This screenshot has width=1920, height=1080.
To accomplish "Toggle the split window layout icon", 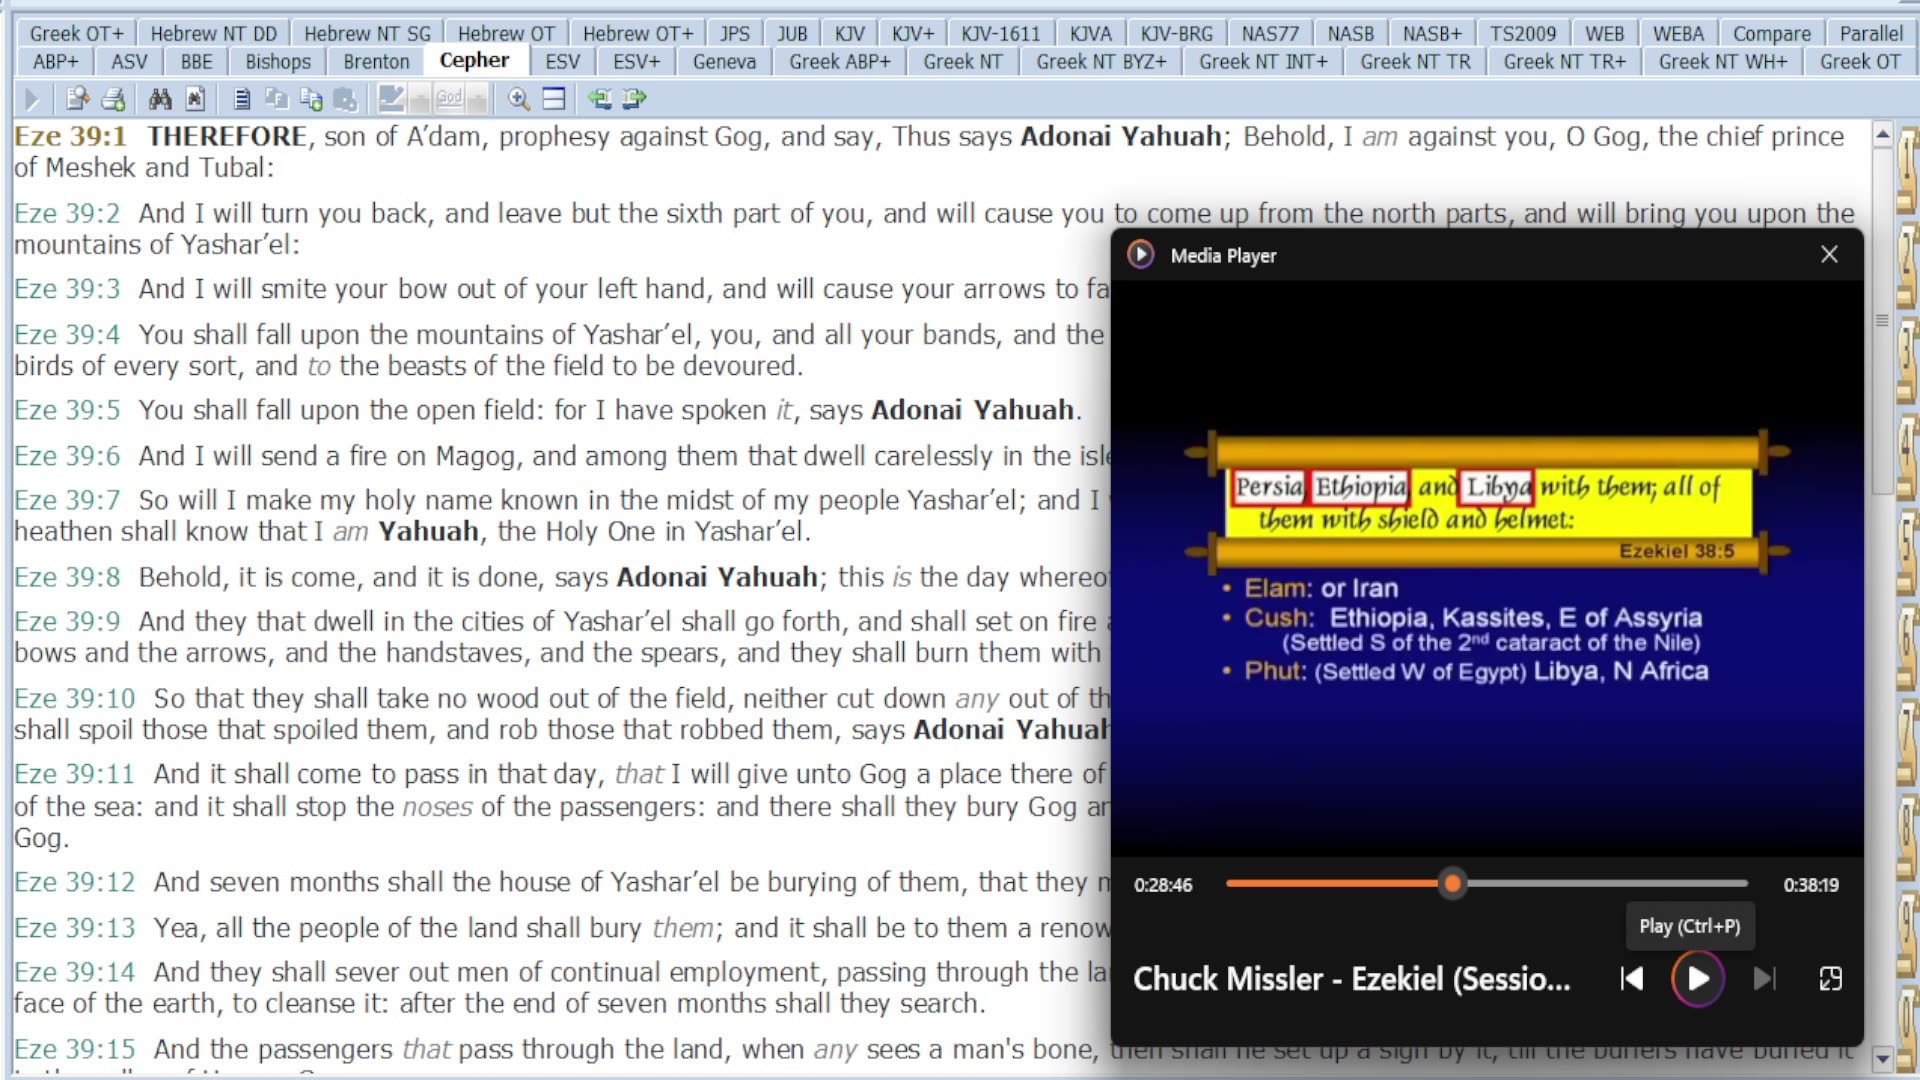I will [554, 98].
